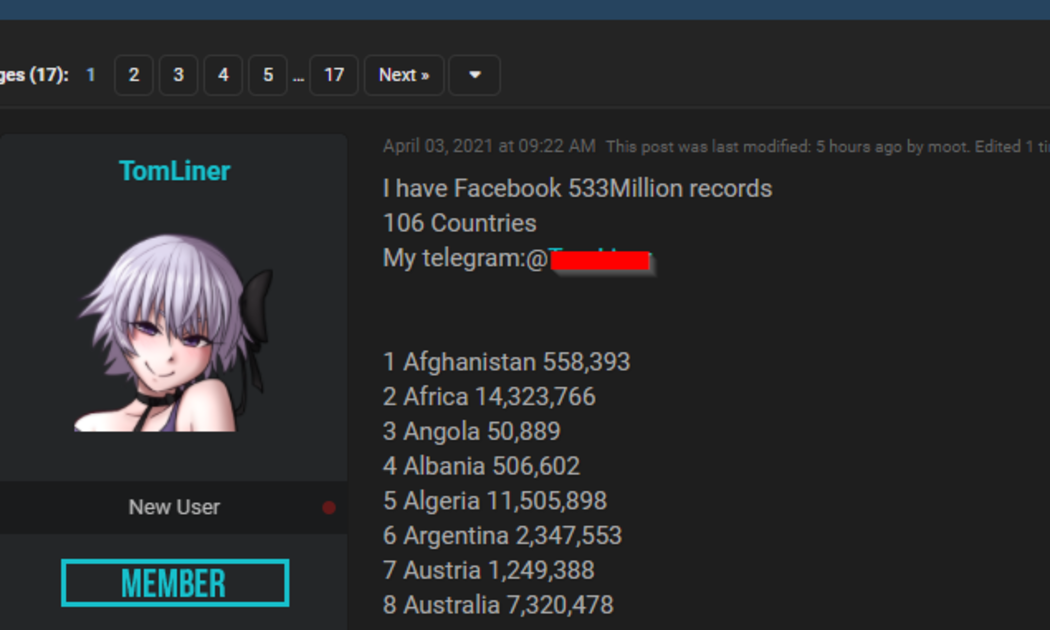Viewport: 1050px width, 630px height.
Task: Click the MEMBER rank badge
Action: coord(175,583)
